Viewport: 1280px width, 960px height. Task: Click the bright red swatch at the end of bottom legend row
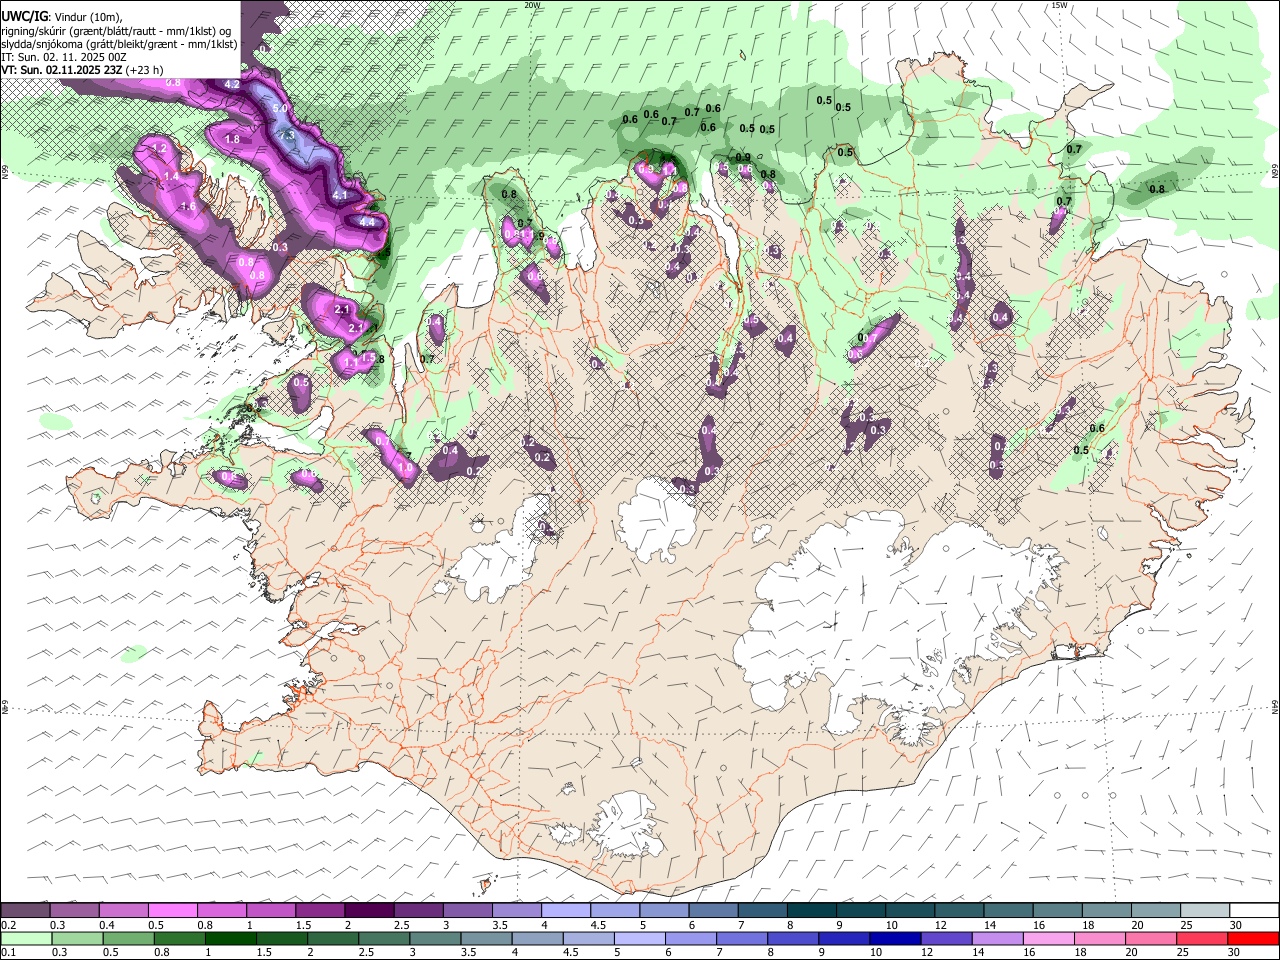point(1253,938)
